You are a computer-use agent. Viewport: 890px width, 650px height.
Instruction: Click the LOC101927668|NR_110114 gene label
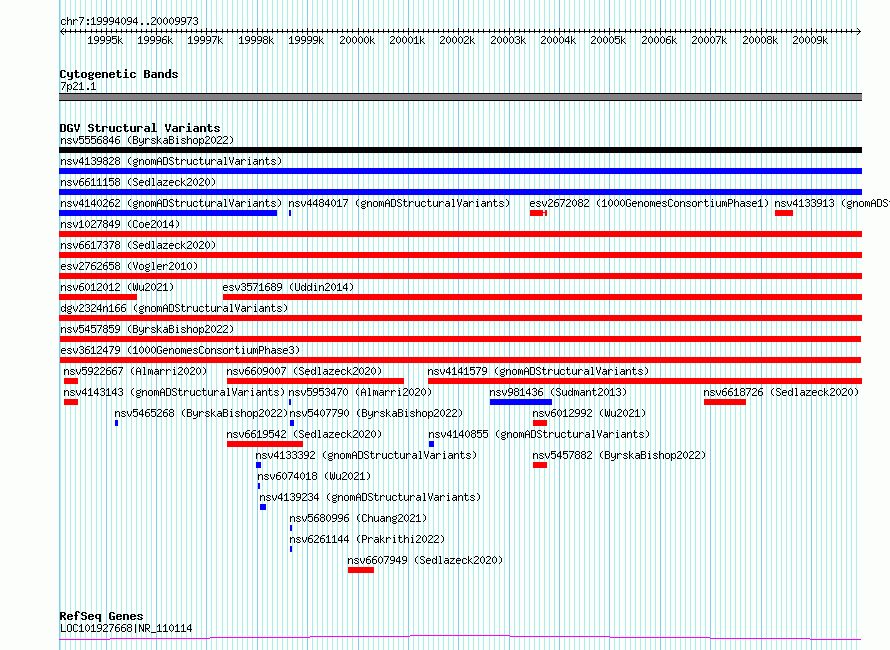tap(126, 628)
